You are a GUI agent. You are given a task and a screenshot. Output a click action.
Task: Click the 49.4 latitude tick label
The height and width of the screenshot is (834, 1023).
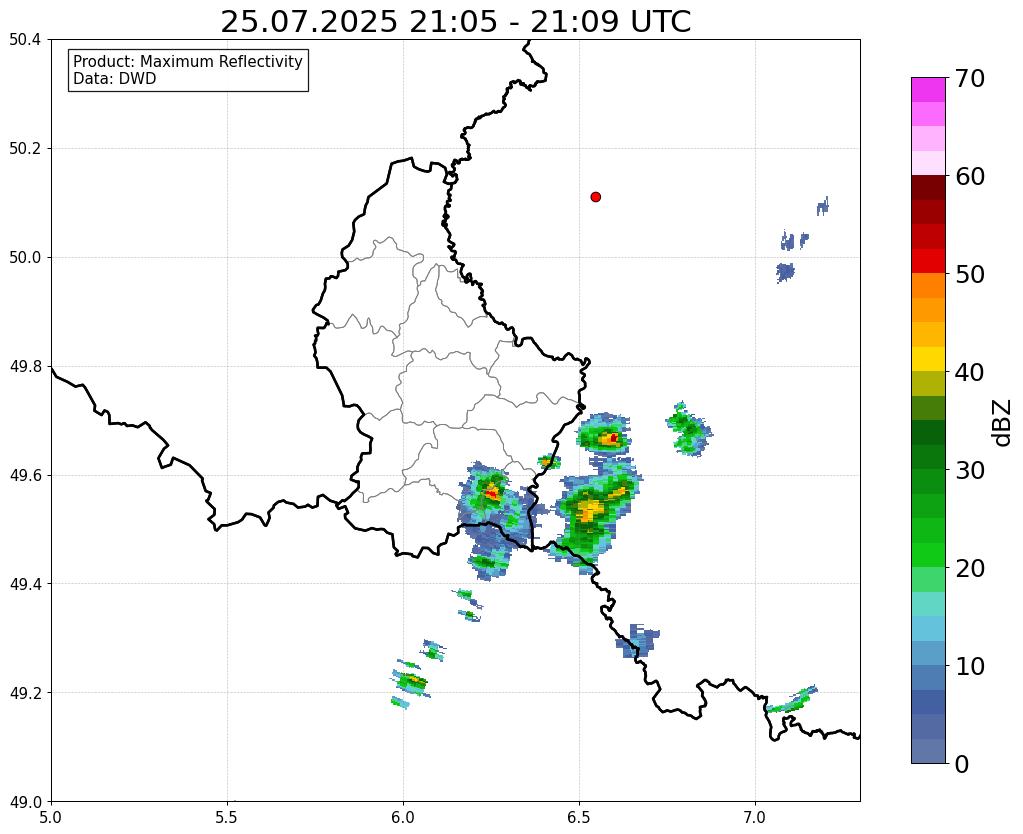click(25, 584)
